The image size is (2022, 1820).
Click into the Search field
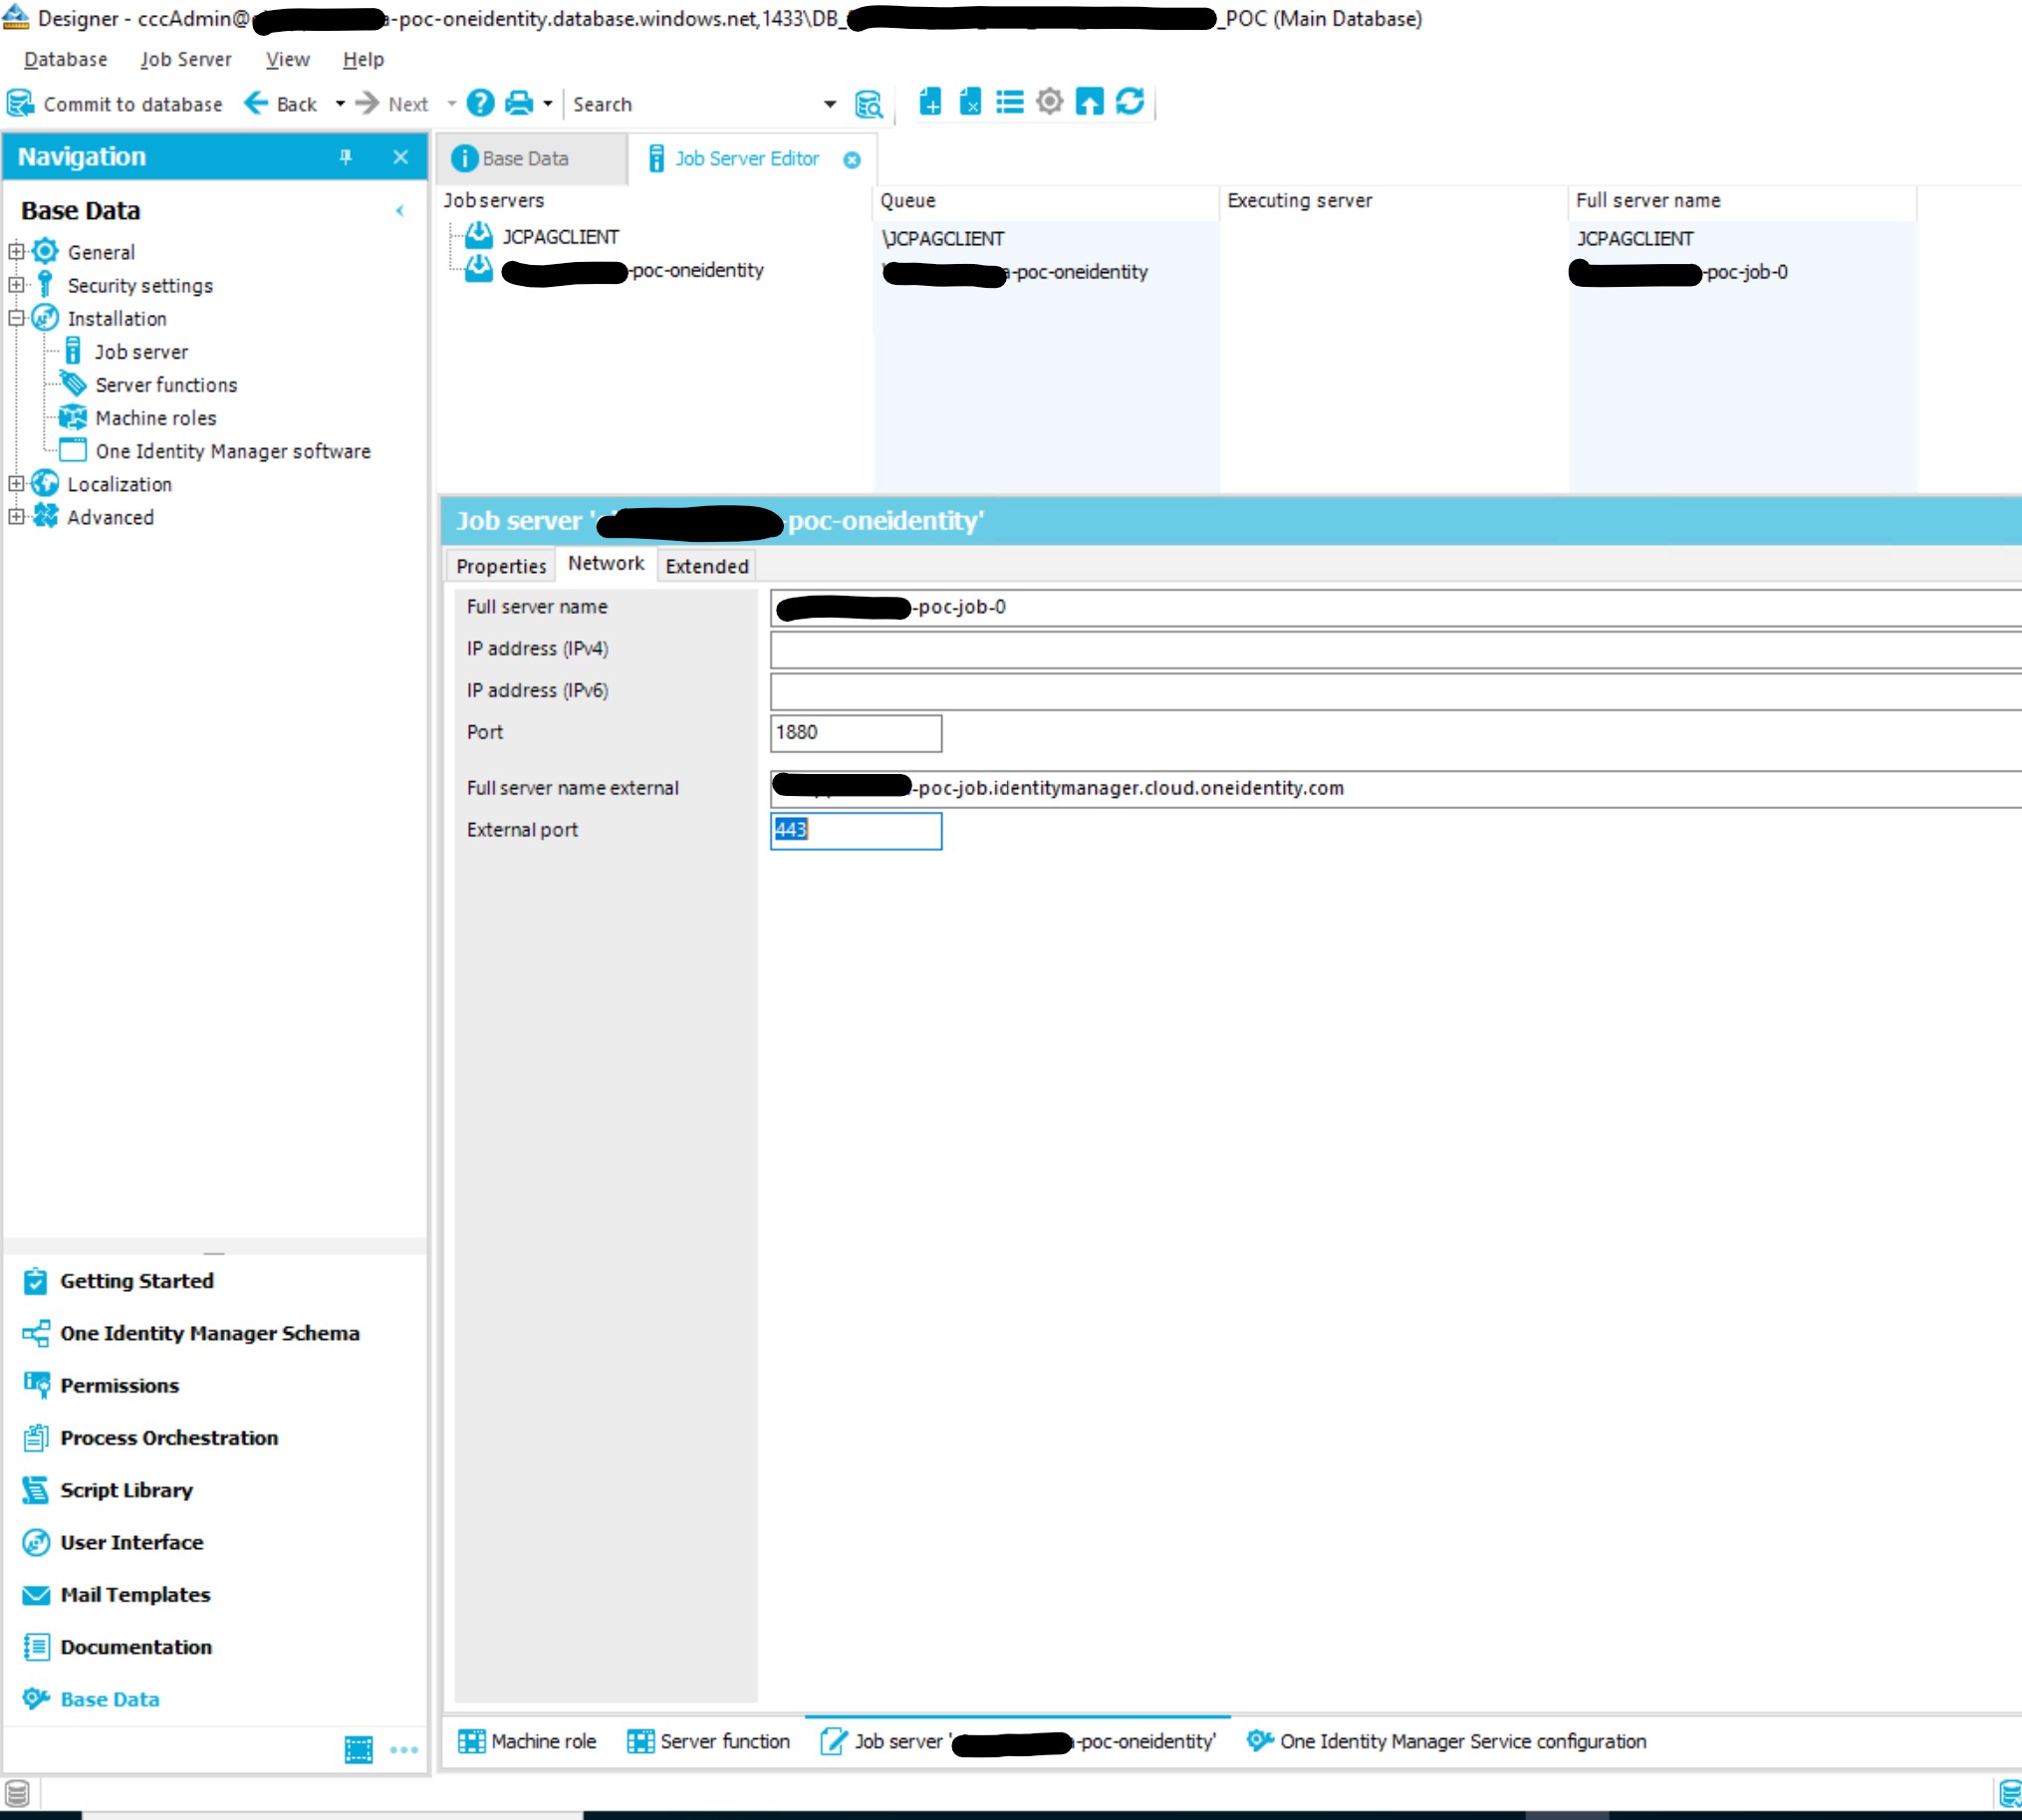tap(695, 104)
